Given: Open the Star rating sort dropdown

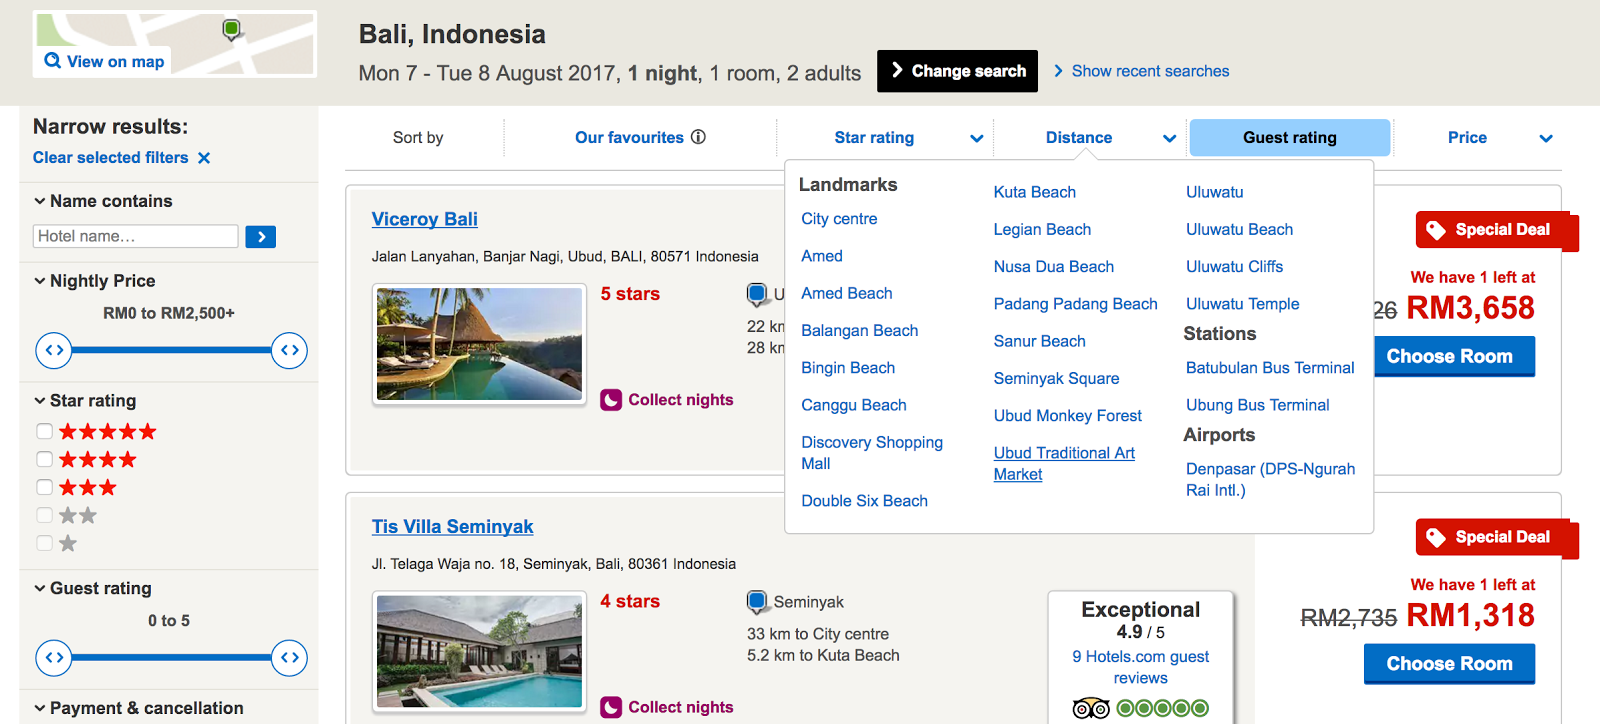Looking at the screenshot, I should (976, 138).
